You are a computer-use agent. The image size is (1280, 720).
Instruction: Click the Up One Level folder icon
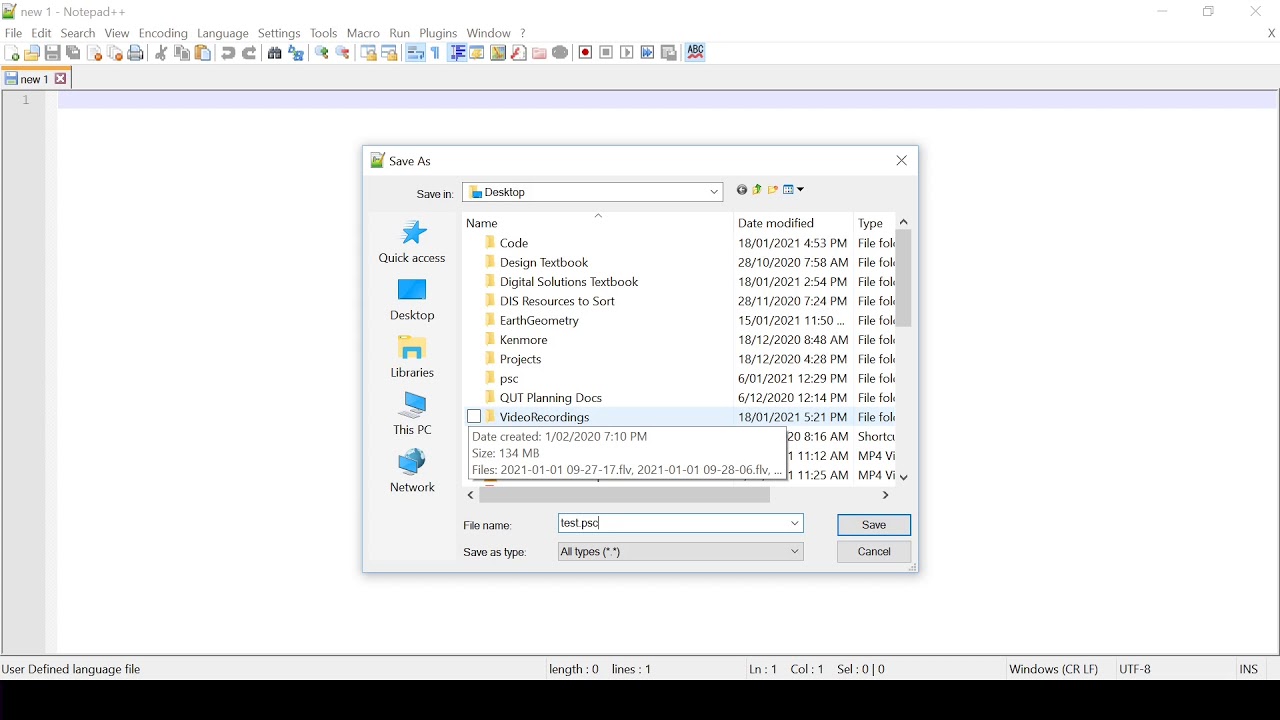click(x=757, y=190)
